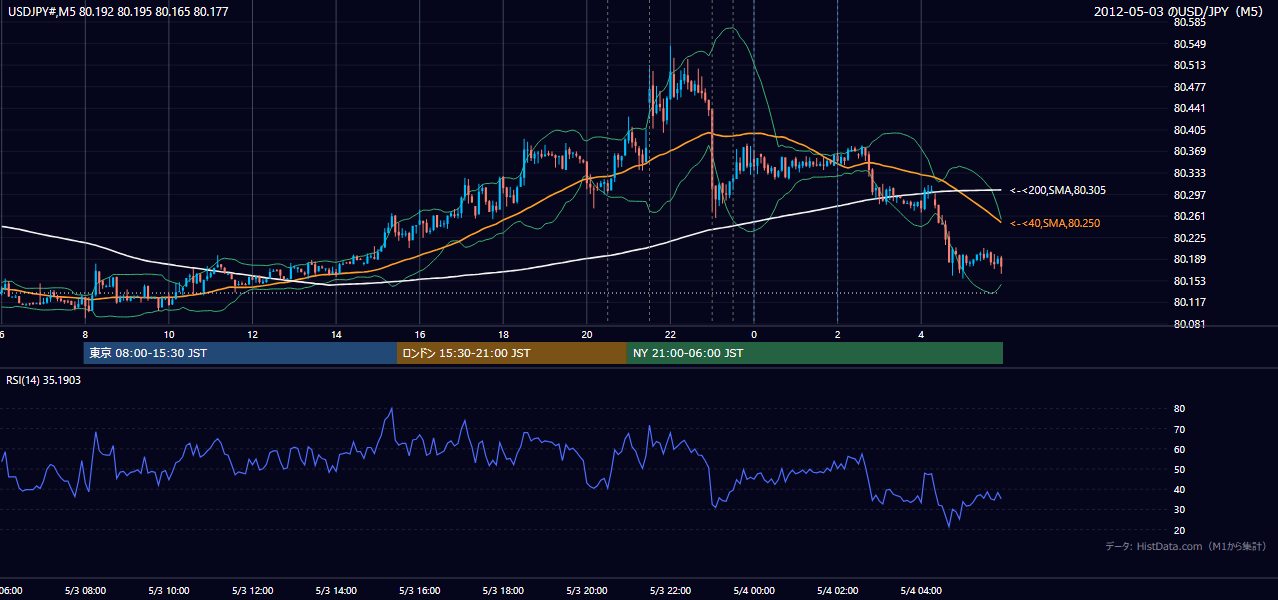
Task: Click the 5/3 20:00 date label
Action: [586, 590]
